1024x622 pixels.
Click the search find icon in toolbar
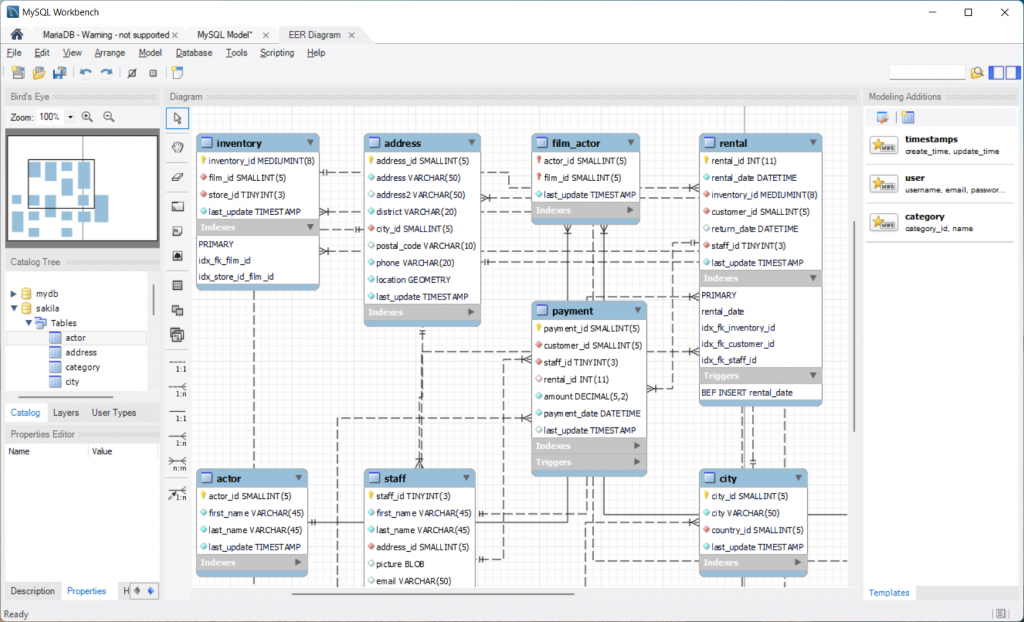pos(977,73)
